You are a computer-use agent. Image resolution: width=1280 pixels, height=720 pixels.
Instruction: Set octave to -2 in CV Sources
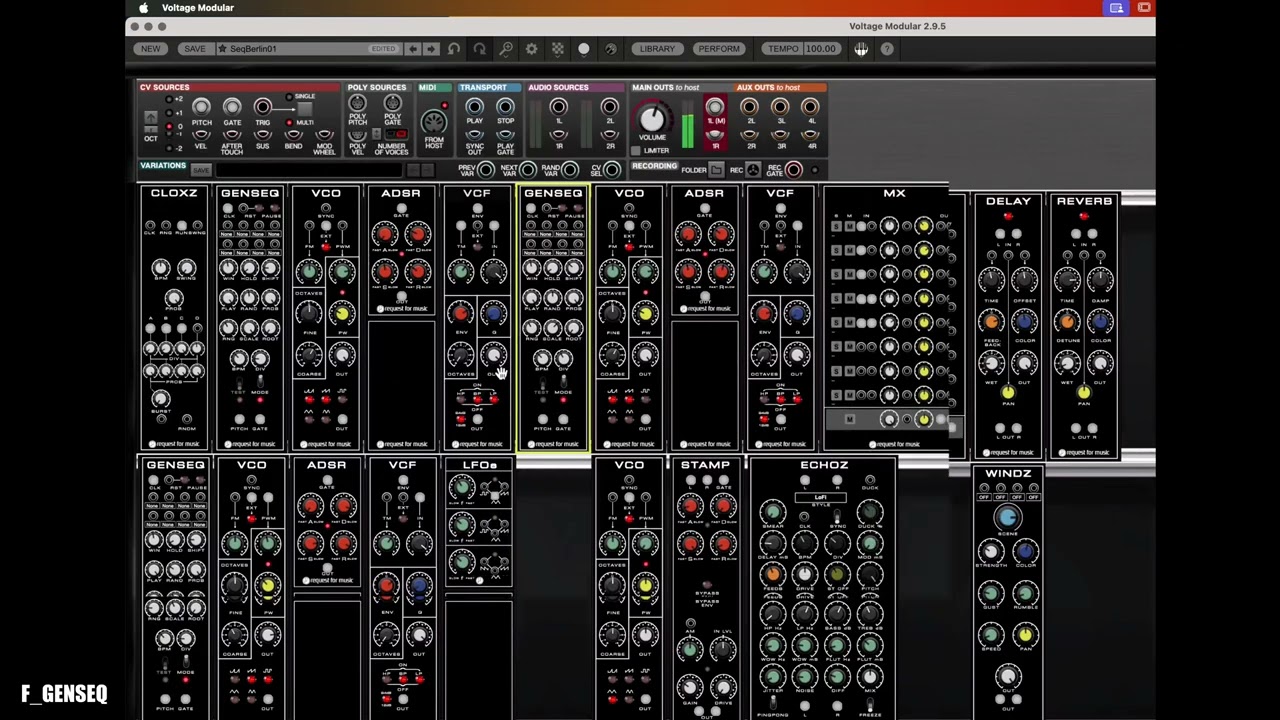(169, 148)
